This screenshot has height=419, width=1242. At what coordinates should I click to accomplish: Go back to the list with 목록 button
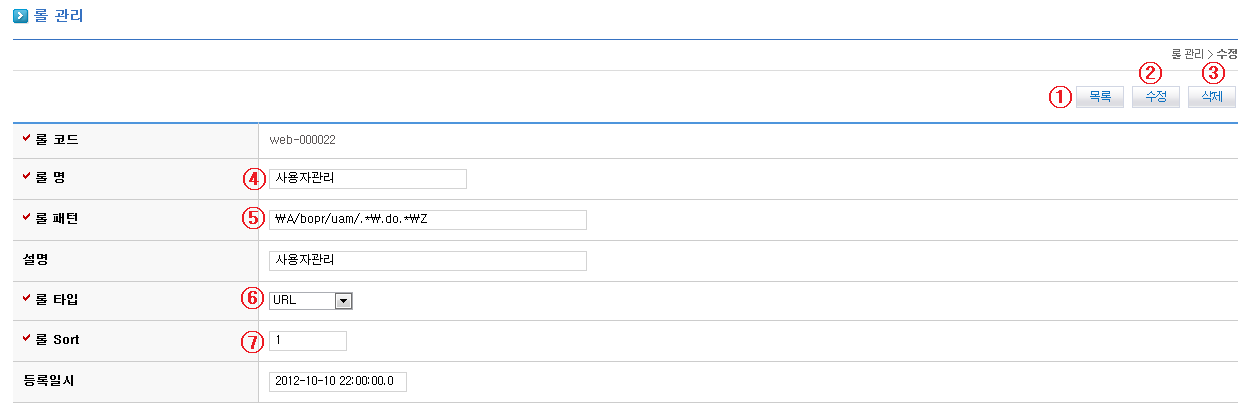1100,97
